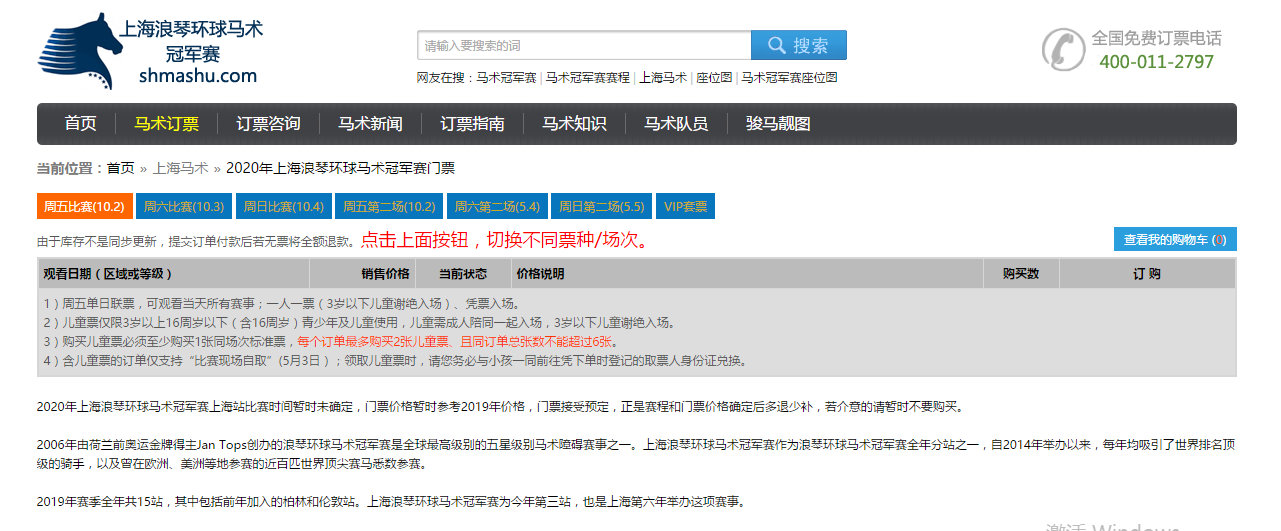Switch to the 周六比赛(10.3) tab
This screenshot has width=1281, height=531.
coord(184,206)
